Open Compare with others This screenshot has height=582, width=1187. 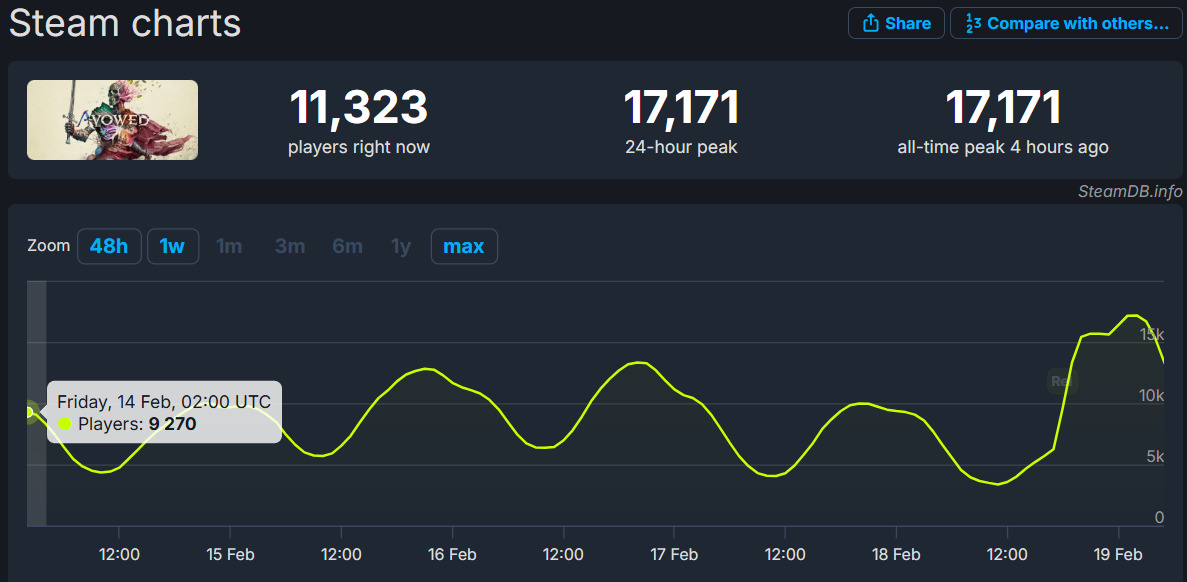click(1067, 23)
